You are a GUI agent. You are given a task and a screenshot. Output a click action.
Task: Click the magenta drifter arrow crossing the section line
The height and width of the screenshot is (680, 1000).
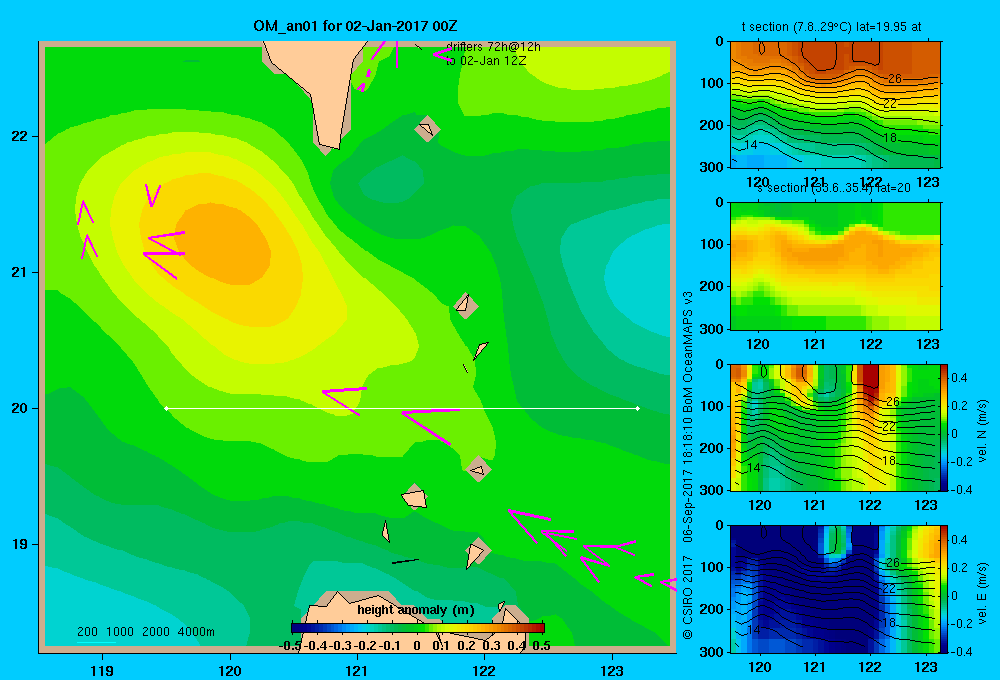coord(429,425)
